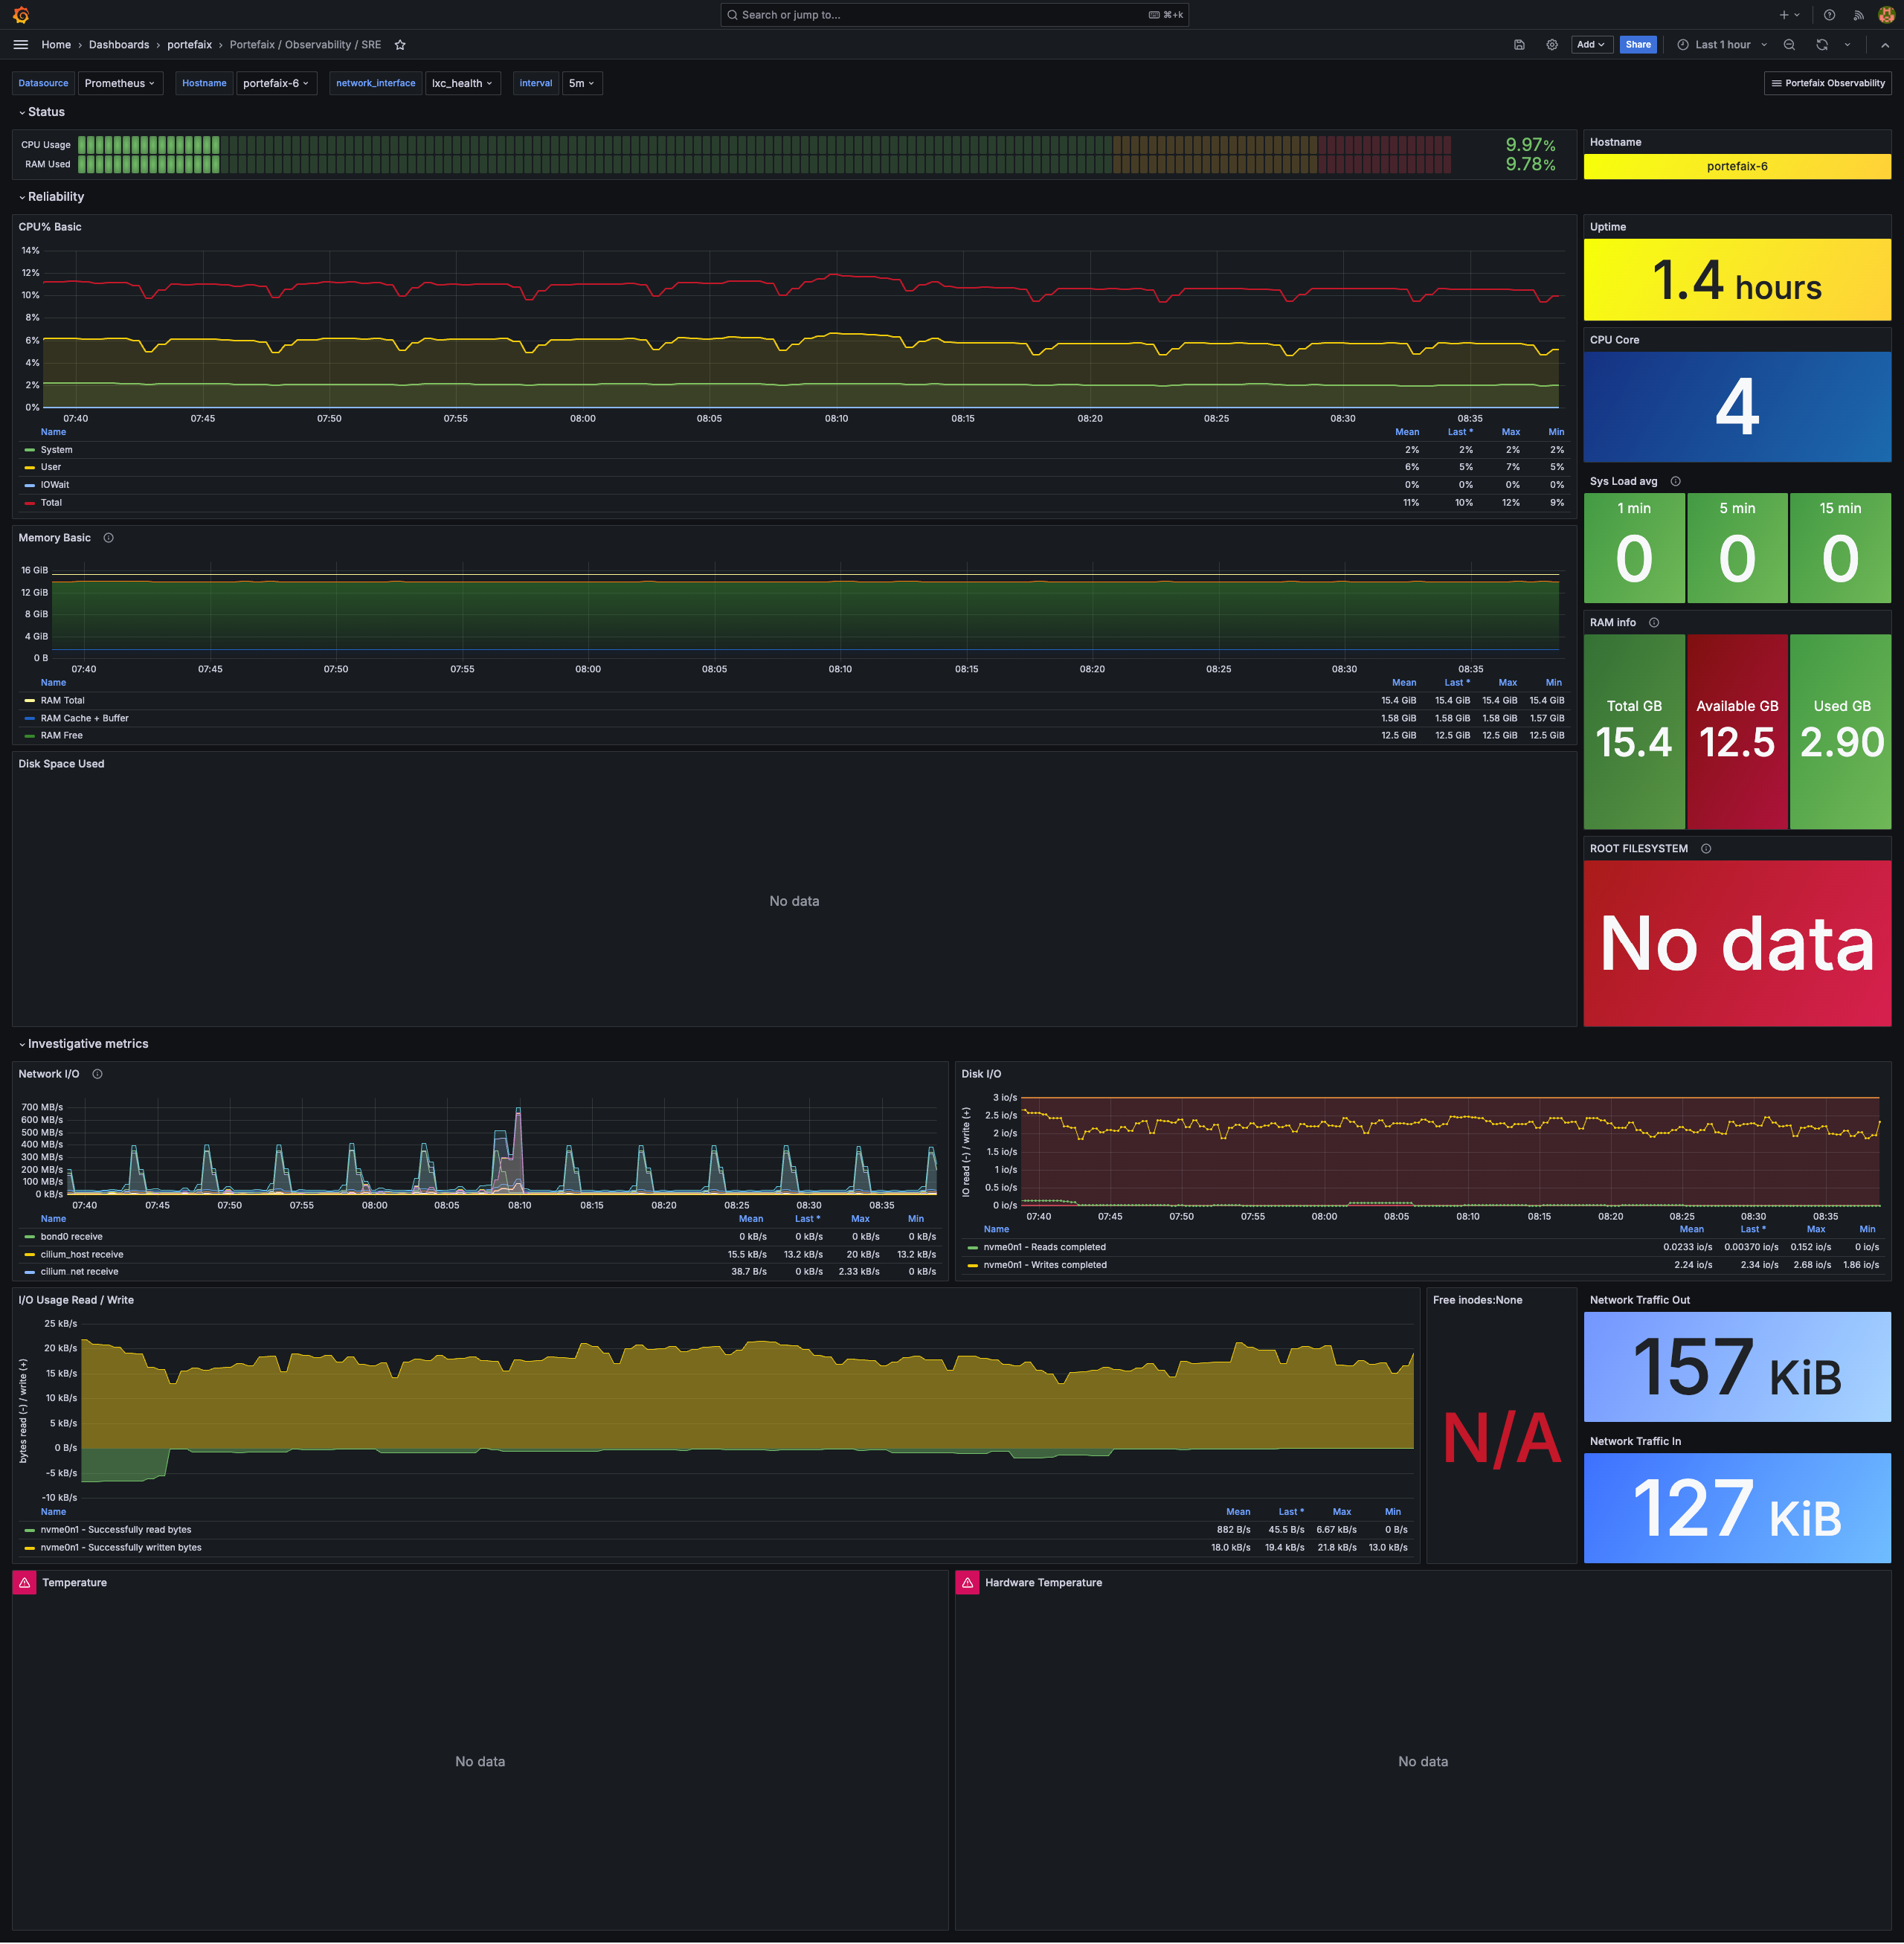Image resolution: width=1904 pixels, height=1944 pixels.
Task: Toggle the System series in CPU legend
Action: click(56, 450)
